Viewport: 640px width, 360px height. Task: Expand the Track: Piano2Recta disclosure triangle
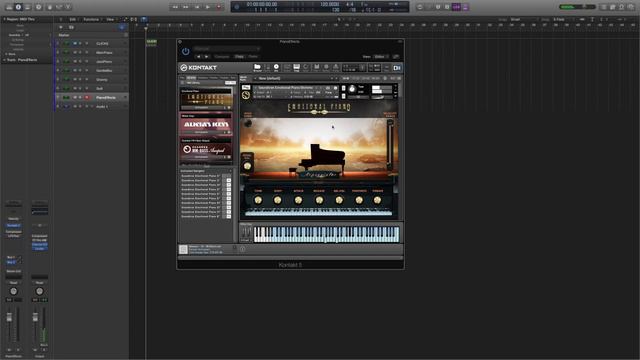pos(4,60)
